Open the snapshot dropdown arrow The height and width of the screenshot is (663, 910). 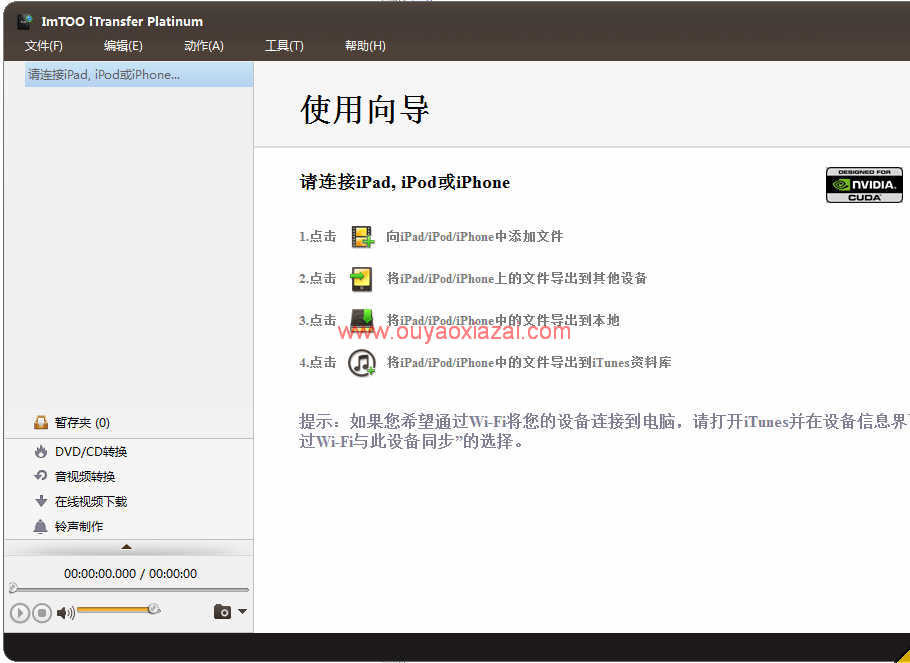243,611
